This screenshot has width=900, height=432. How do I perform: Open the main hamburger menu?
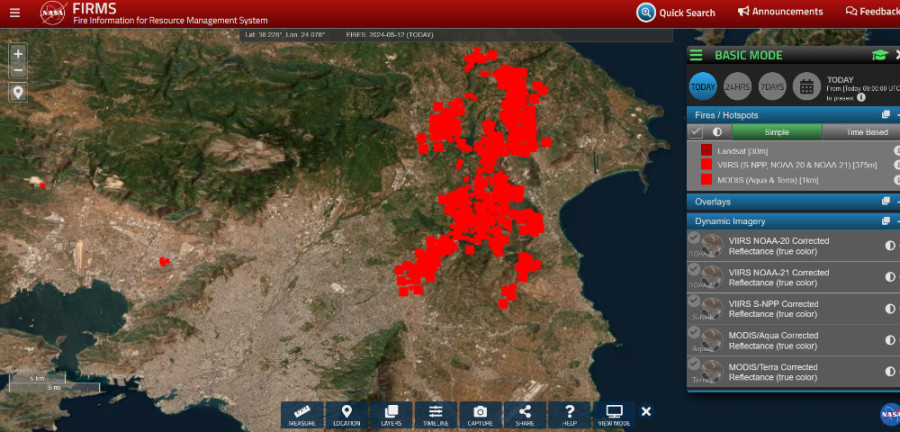pyautogui.click(x=14, y=13)
